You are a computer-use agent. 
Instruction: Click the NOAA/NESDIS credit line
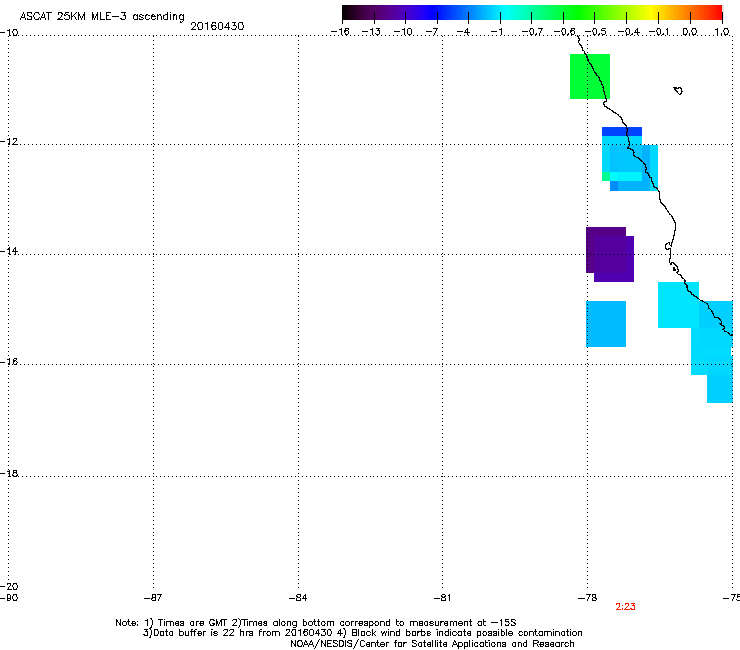[x=432, y=644]
